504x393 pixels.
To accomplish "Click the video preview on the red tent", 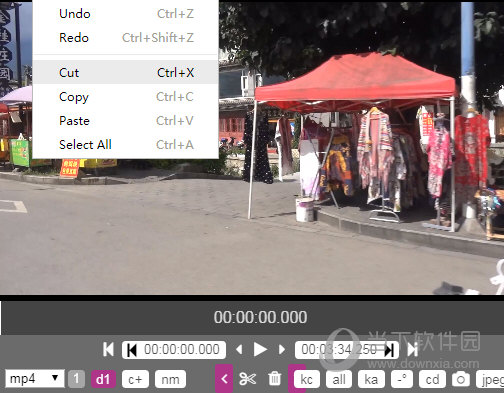I will 355,82.
